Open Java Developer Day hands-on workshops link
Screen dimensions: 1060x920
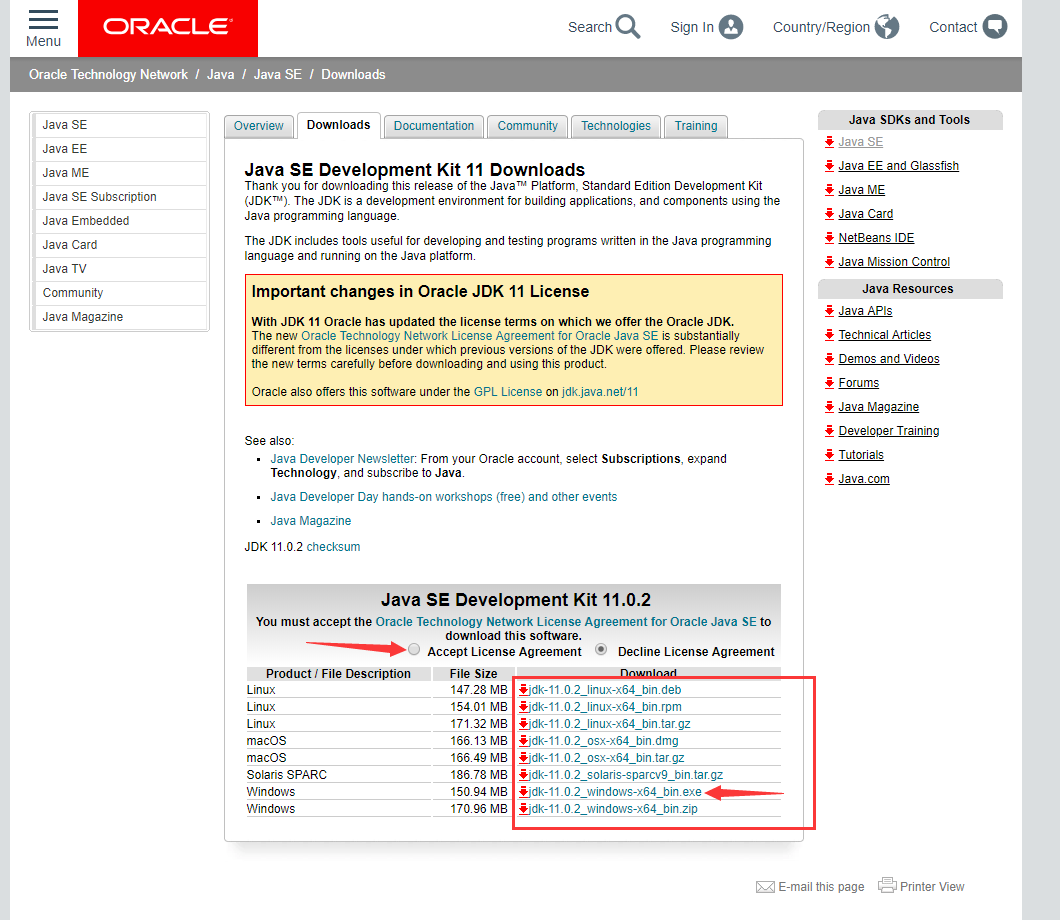click(443, 497)
